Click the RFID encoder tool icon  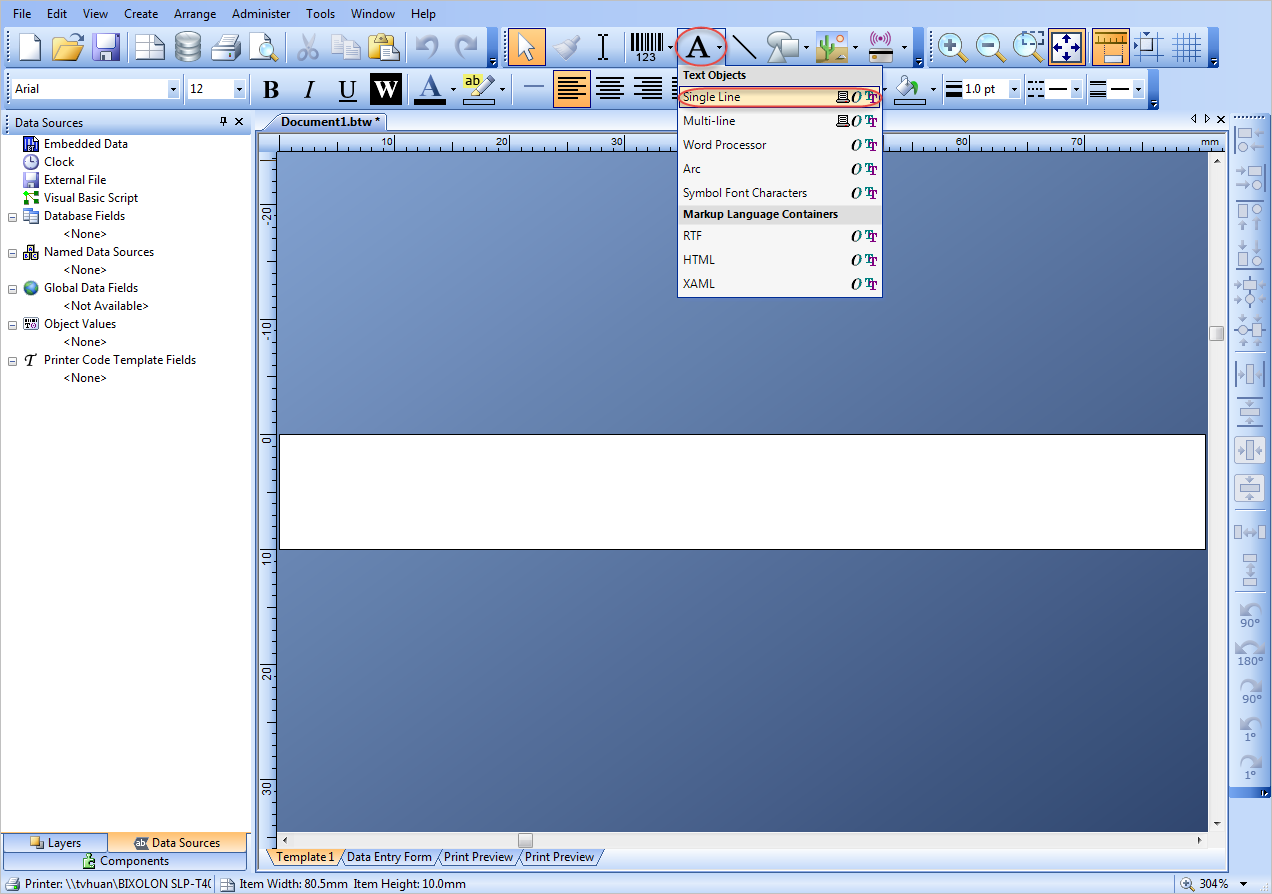pos(881,47)
